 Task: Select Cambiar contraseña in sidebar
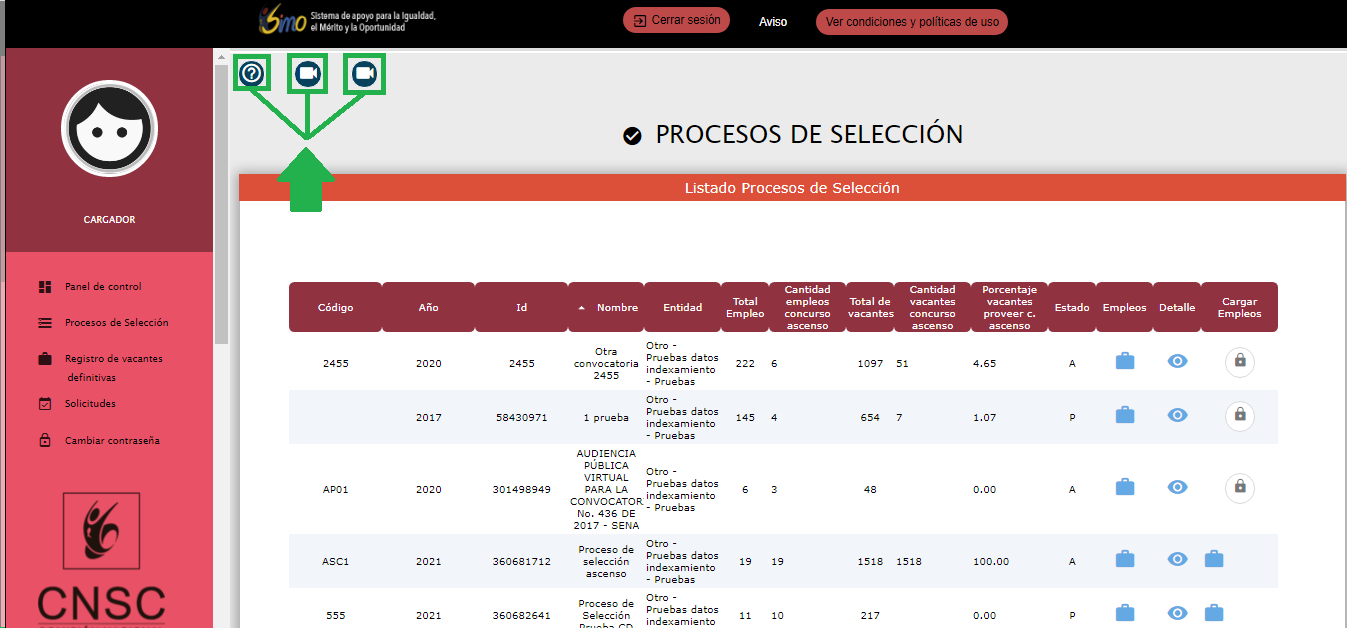(x=112, y=441)
